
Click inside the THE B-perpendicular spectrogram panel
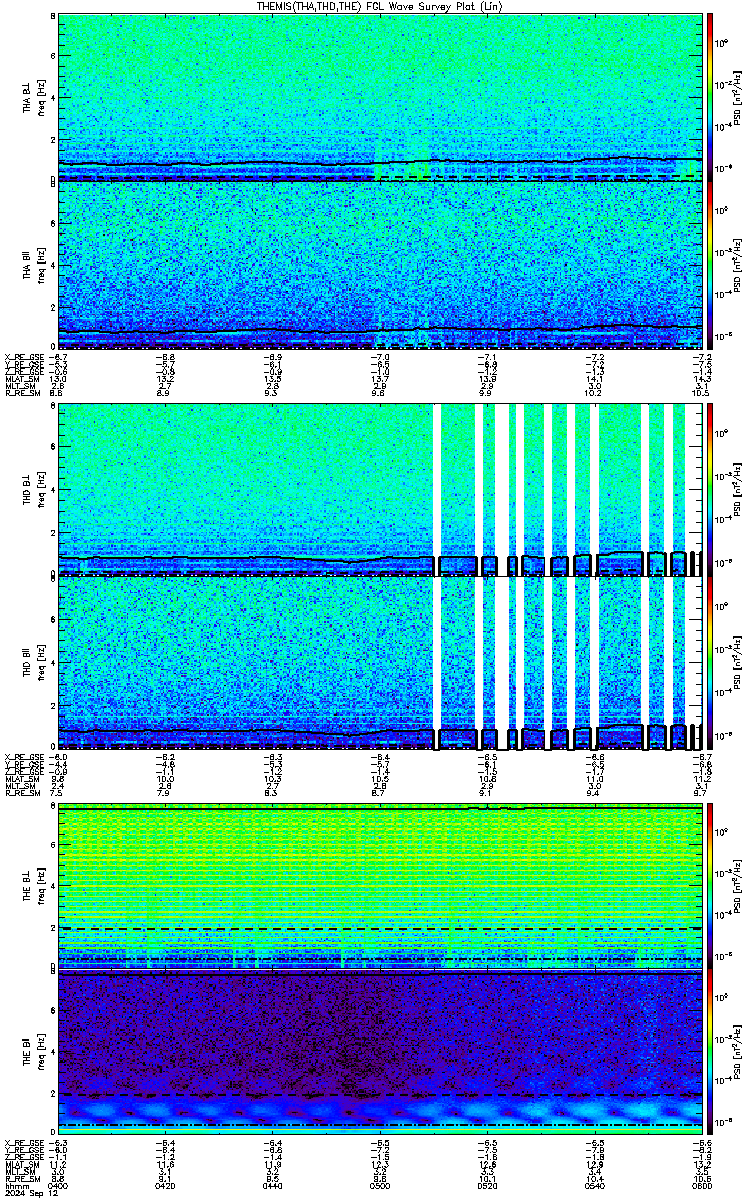tap(380, 886)
